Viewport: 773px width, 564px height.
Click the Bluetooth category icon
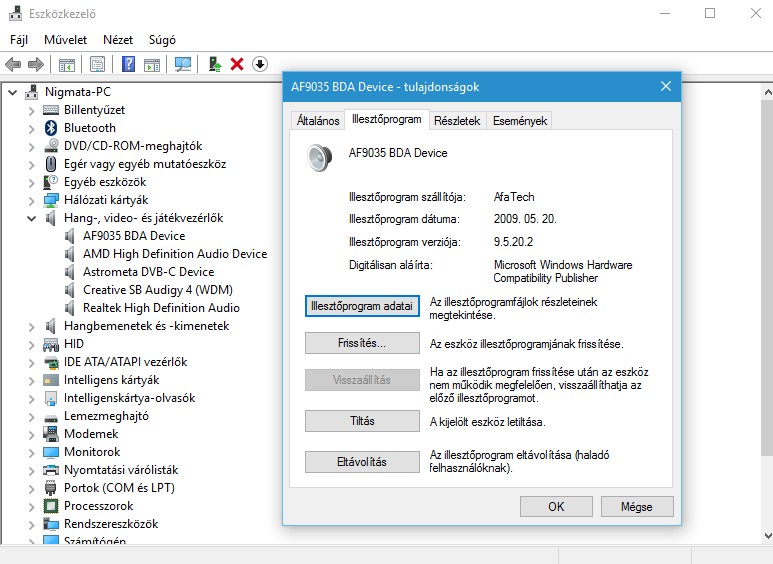click(51, 128)
